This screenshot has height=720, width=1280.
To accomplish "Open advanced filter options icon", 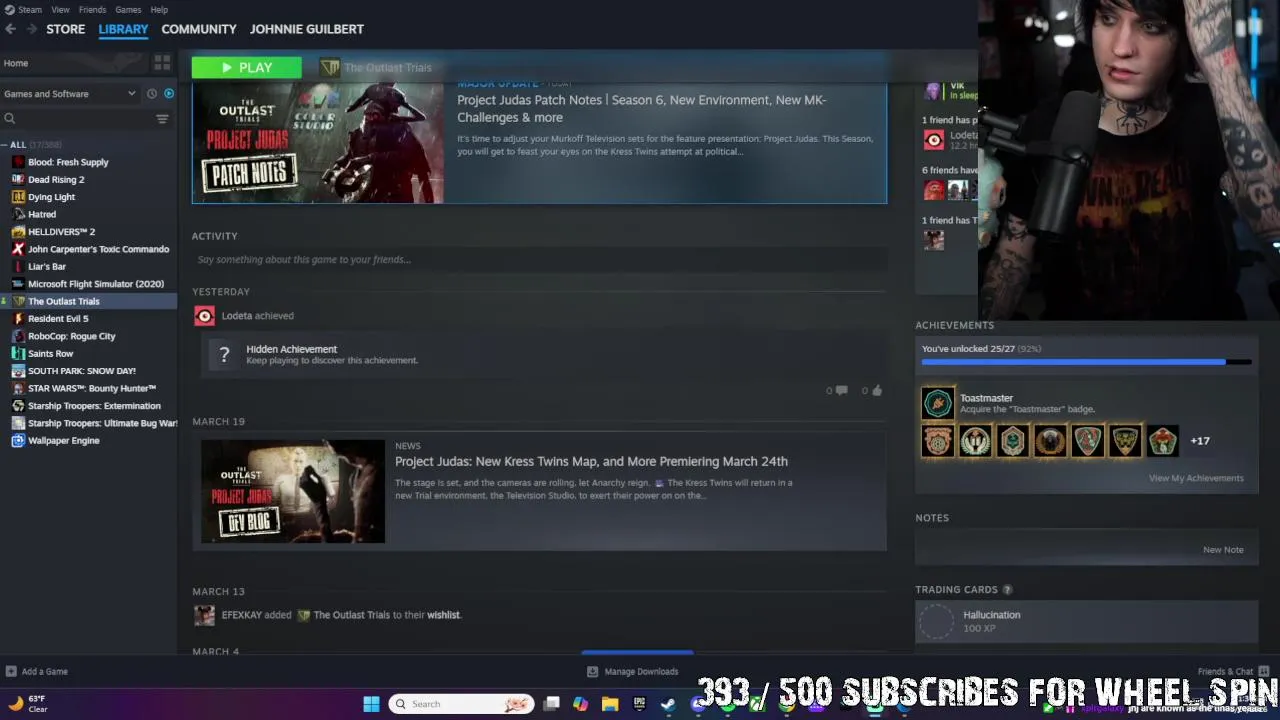I will pos(162,119).
